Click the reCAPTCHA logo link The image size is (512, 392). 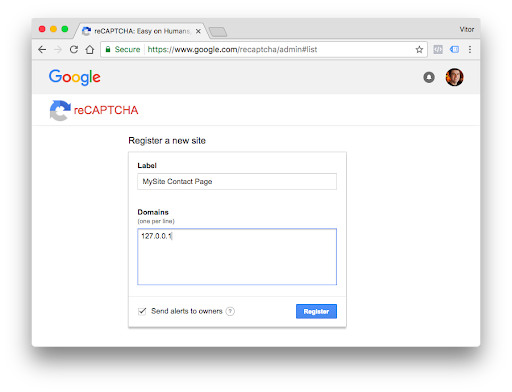click(94, 110)
